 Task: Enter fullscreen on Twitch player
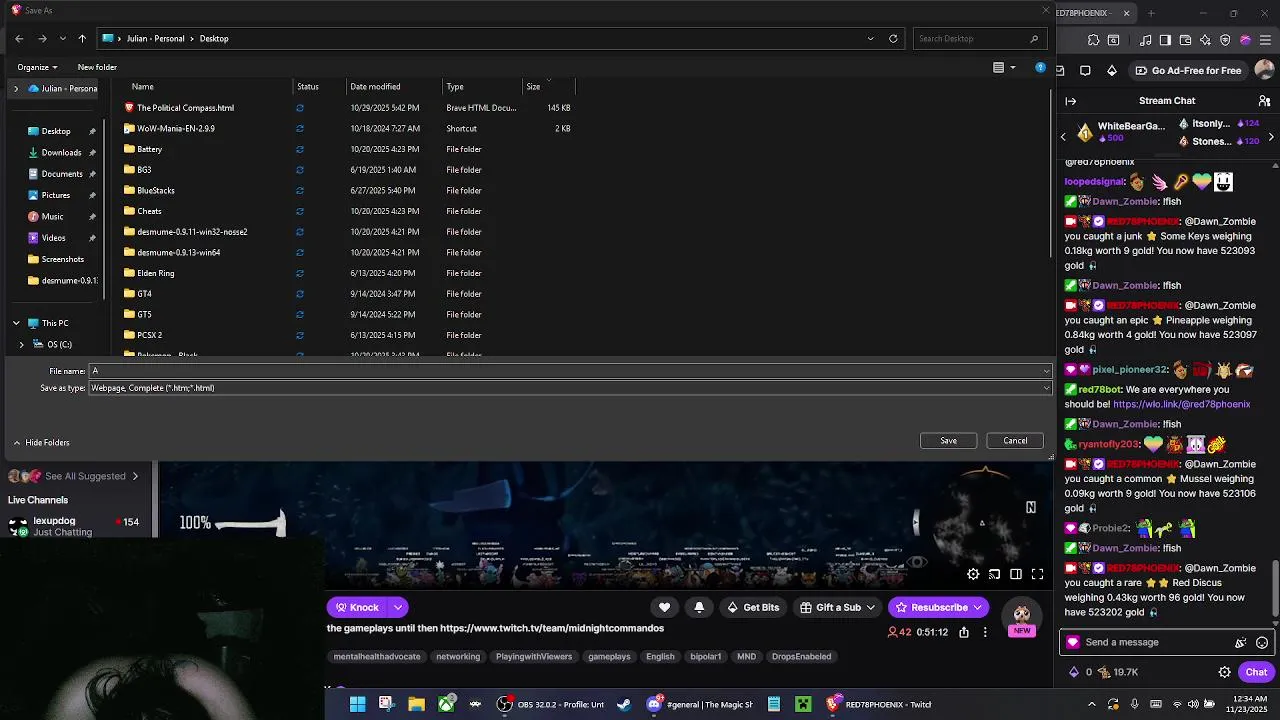pos(1037,574)
